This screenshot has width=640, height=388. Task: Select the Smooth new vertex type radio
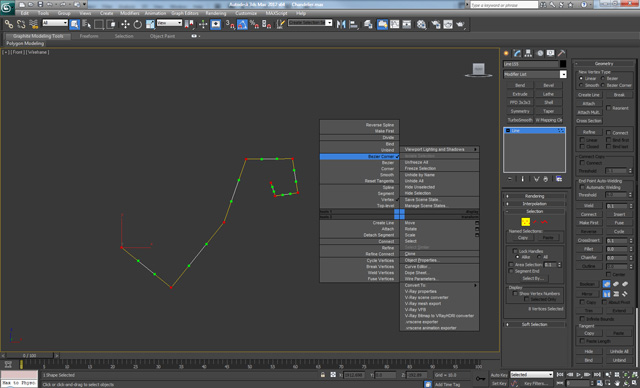581,85
